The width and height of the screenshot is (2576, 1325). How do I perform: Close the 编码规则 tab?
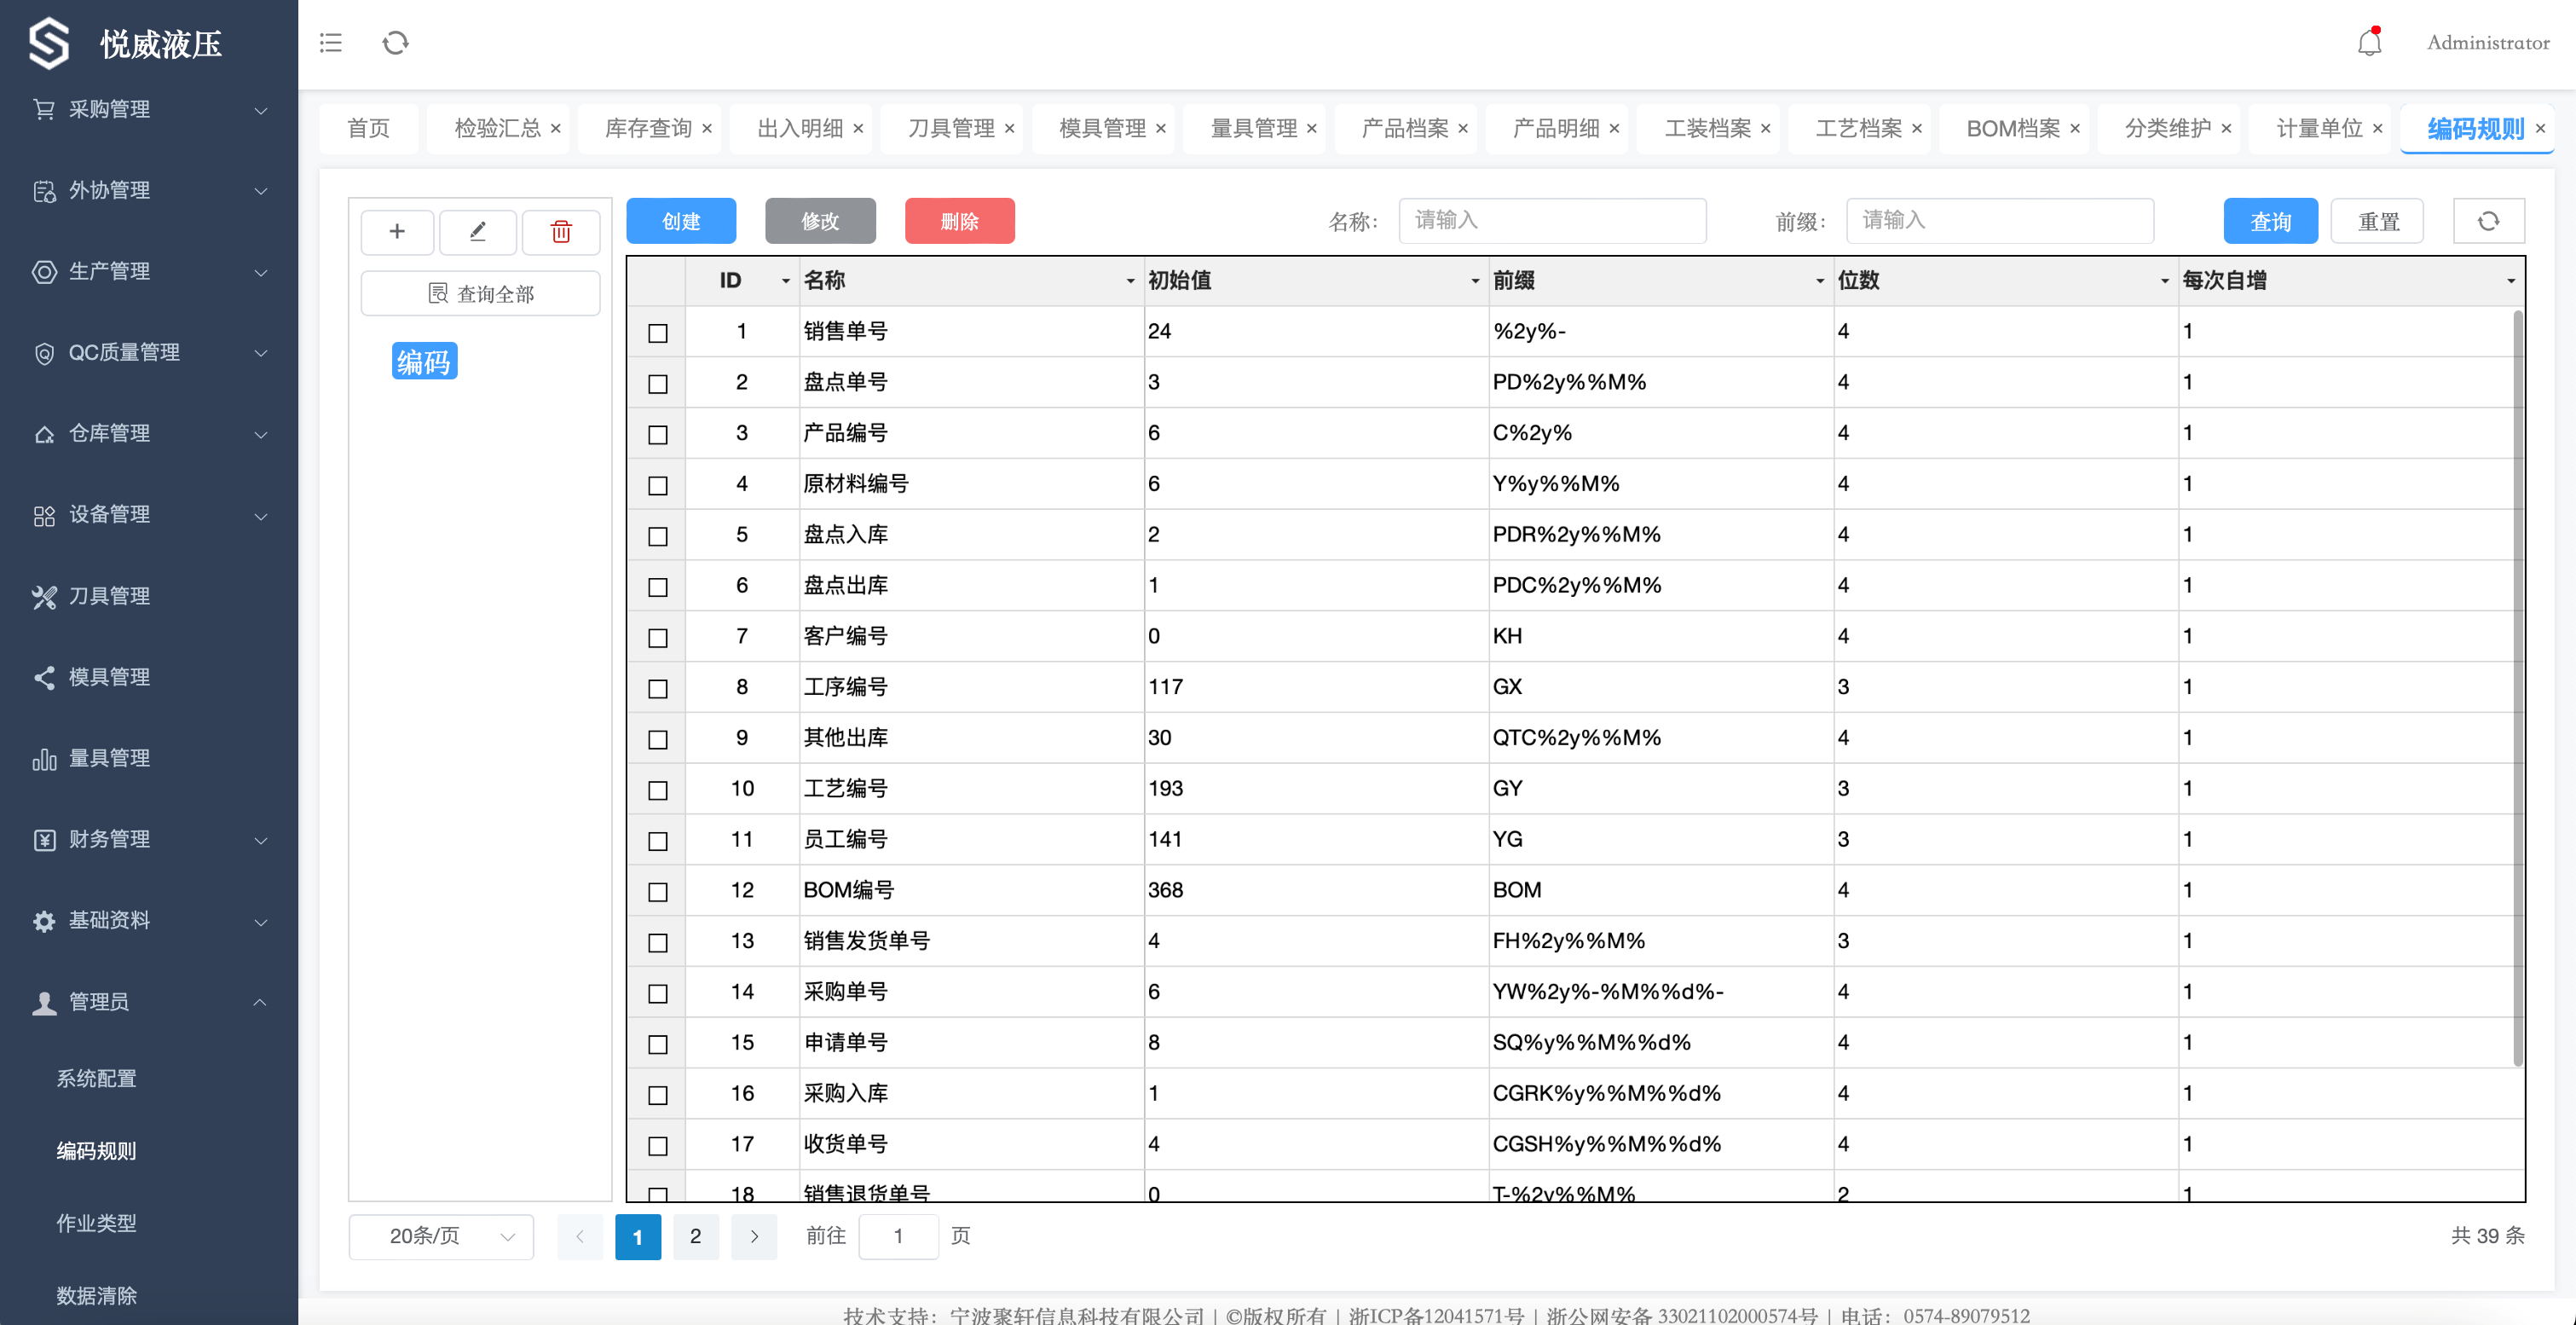(2540, 129)
